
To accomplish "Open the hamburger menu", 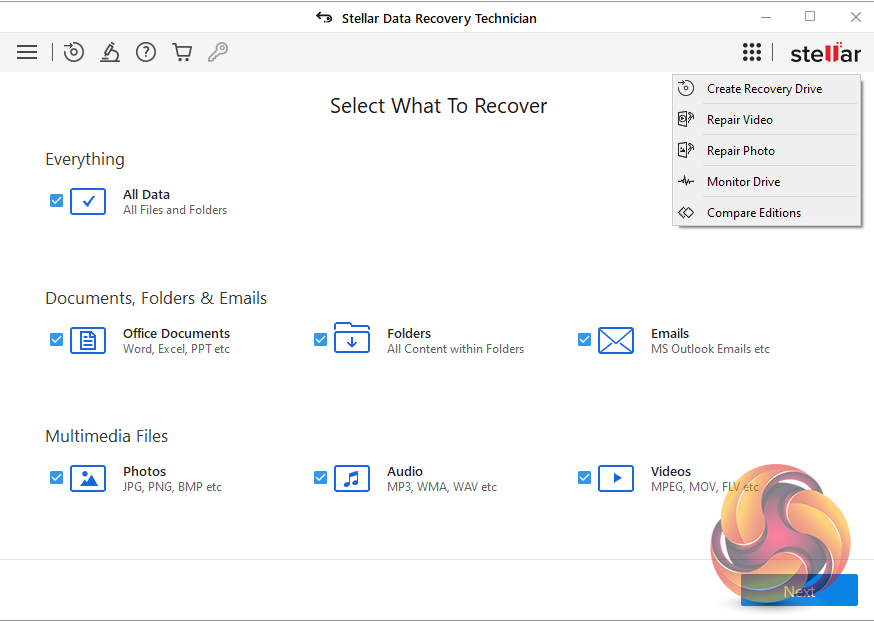I will click(27, 52).
